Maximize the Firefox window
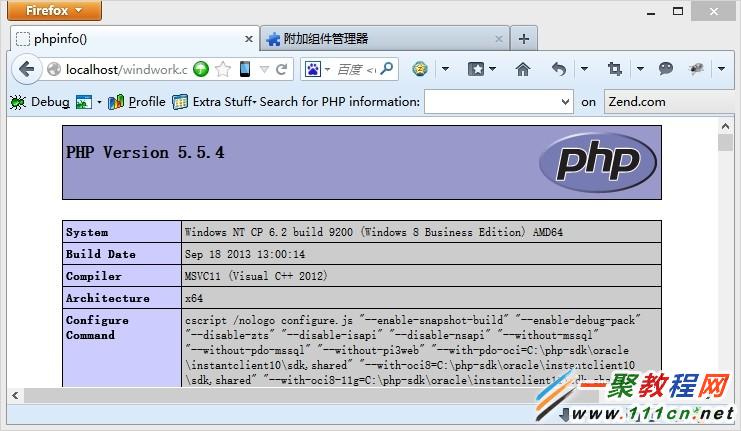This screenshot has width=741, height=431. (678, 11)
